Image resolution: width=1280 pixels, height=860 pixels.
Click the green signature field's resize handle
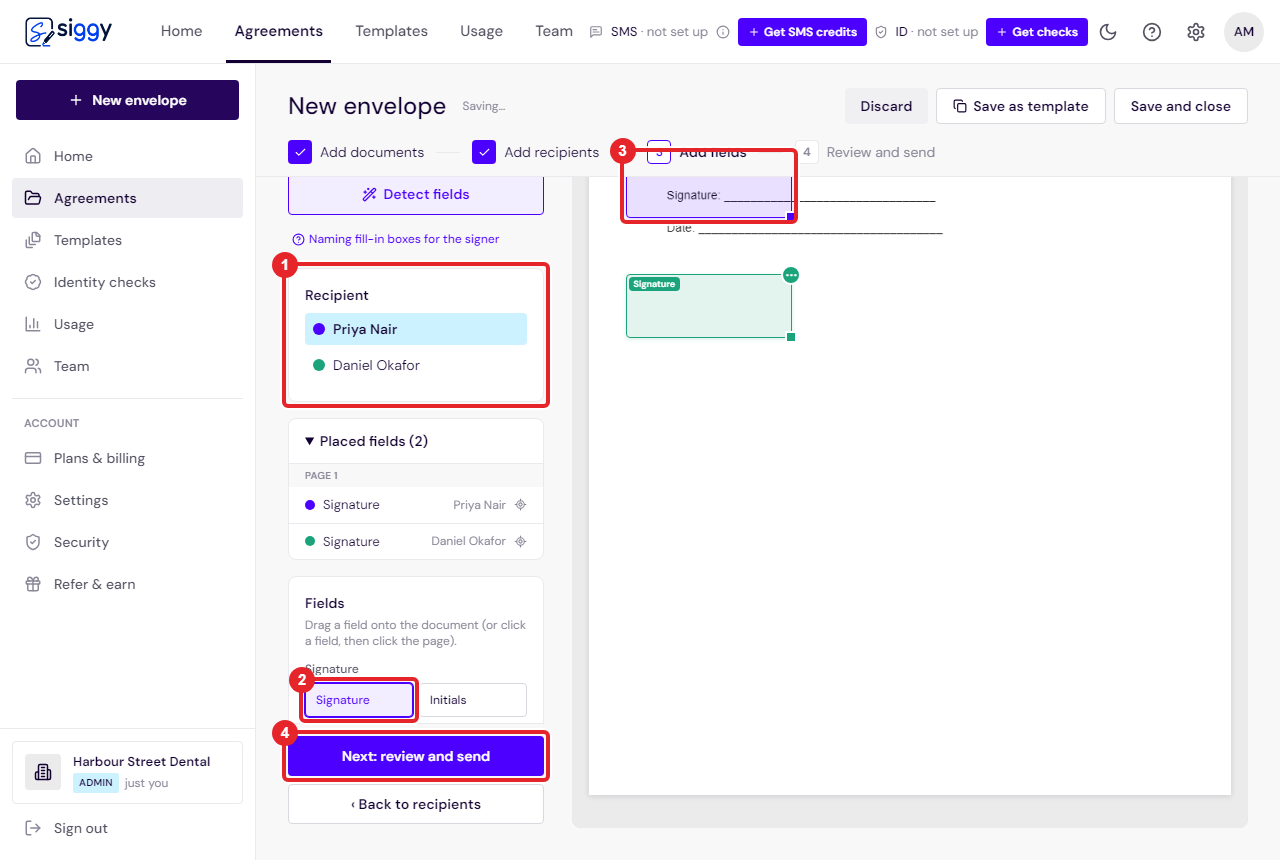tap(791, 337)
